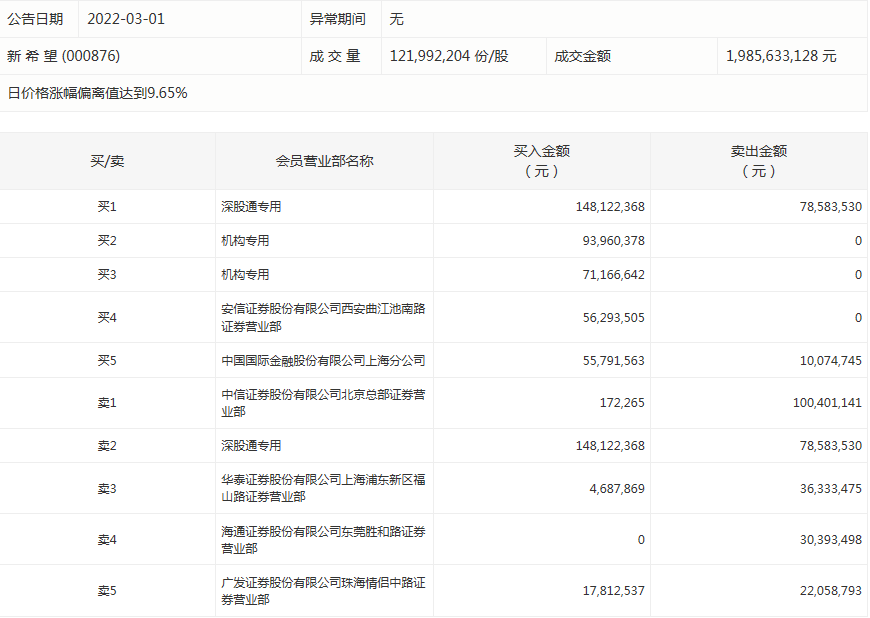Image resolution: width=870 pixels, height=618 pixels.
Task: Select sell amount 0 in 买2 row
Action: pyautogui.click(x=858, y=241)
